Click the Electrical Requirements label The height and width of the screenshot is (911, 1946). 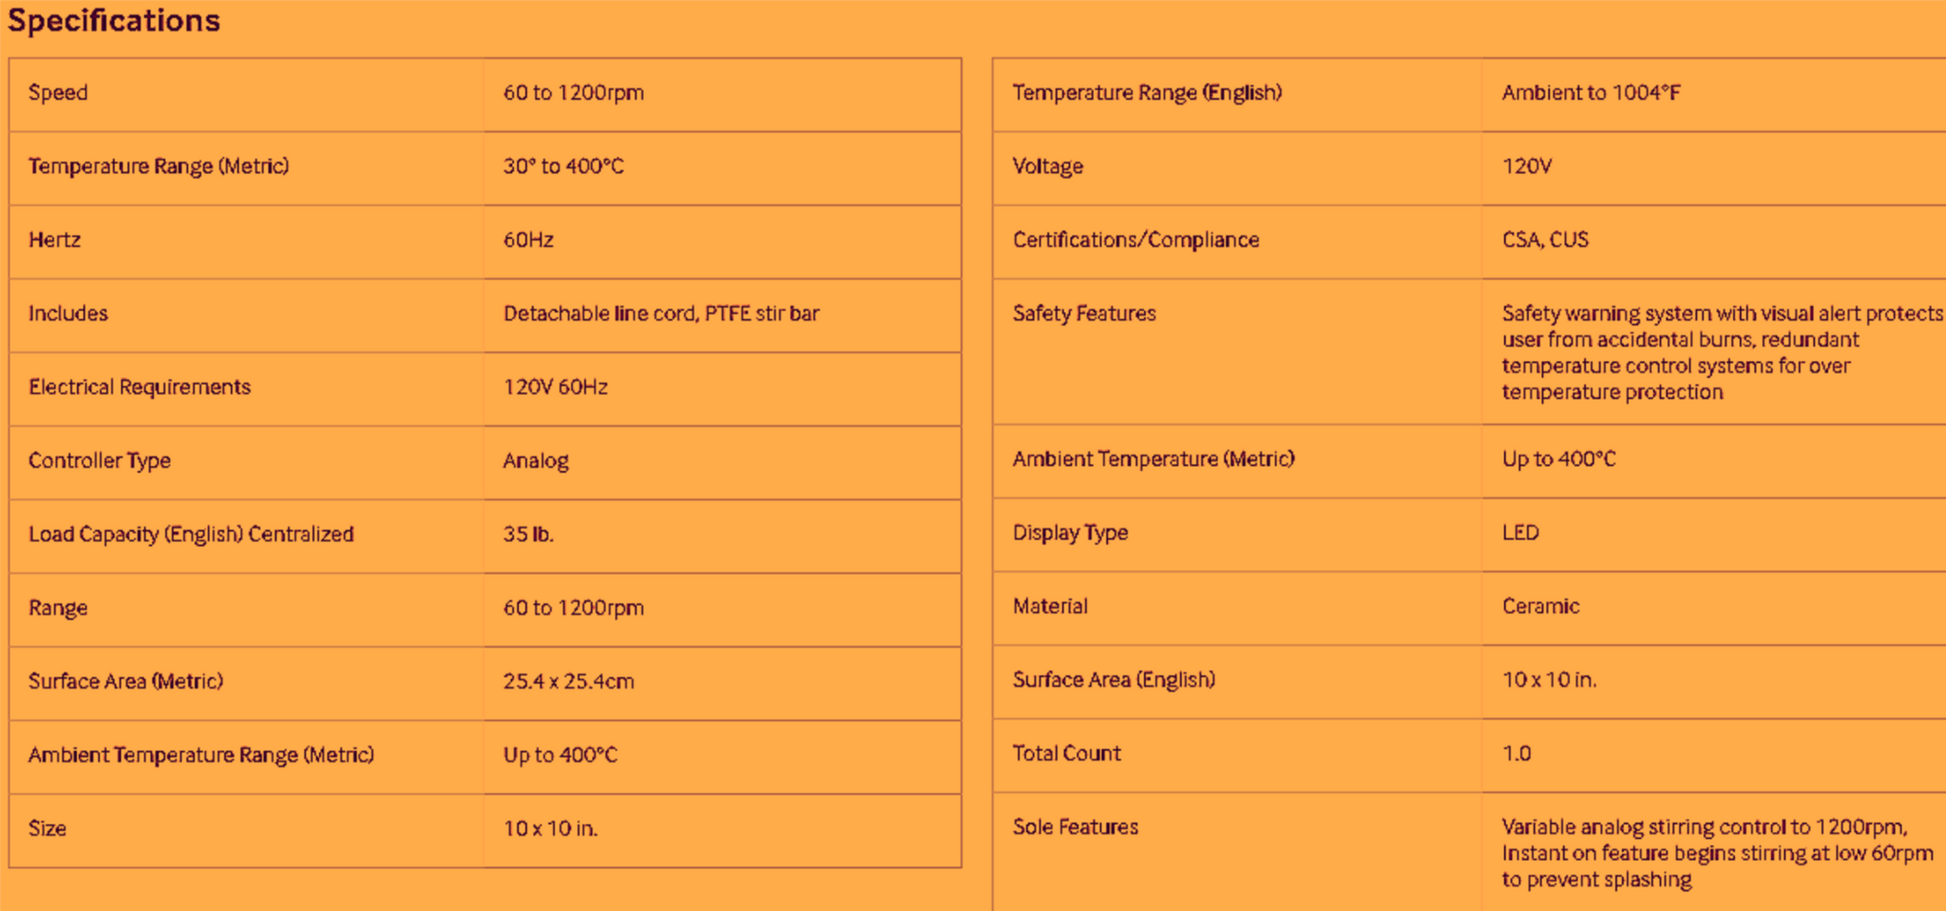pyautogui.click(x=139, y=387)
